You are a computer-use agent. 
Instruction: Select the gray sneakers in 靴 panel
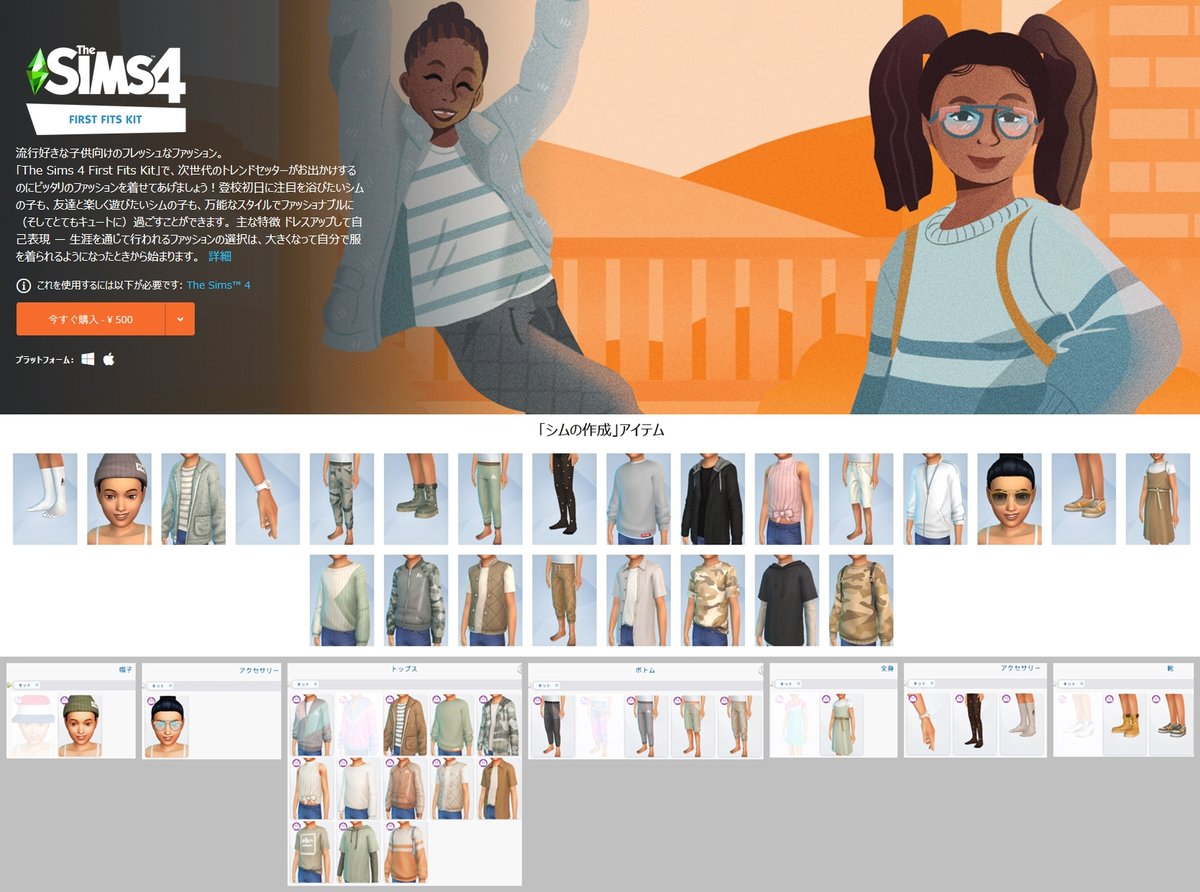[x=1171, y=724]
